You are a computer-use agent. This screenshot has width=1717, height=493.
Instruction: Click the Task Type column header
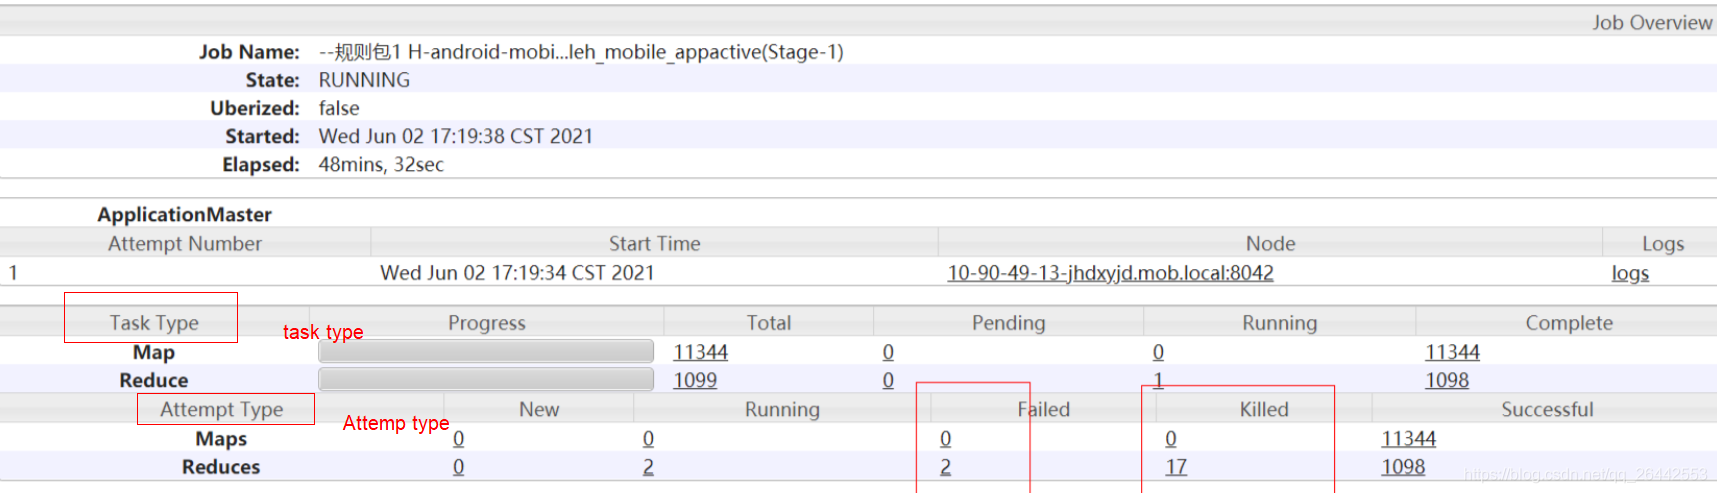coord(154,322)
